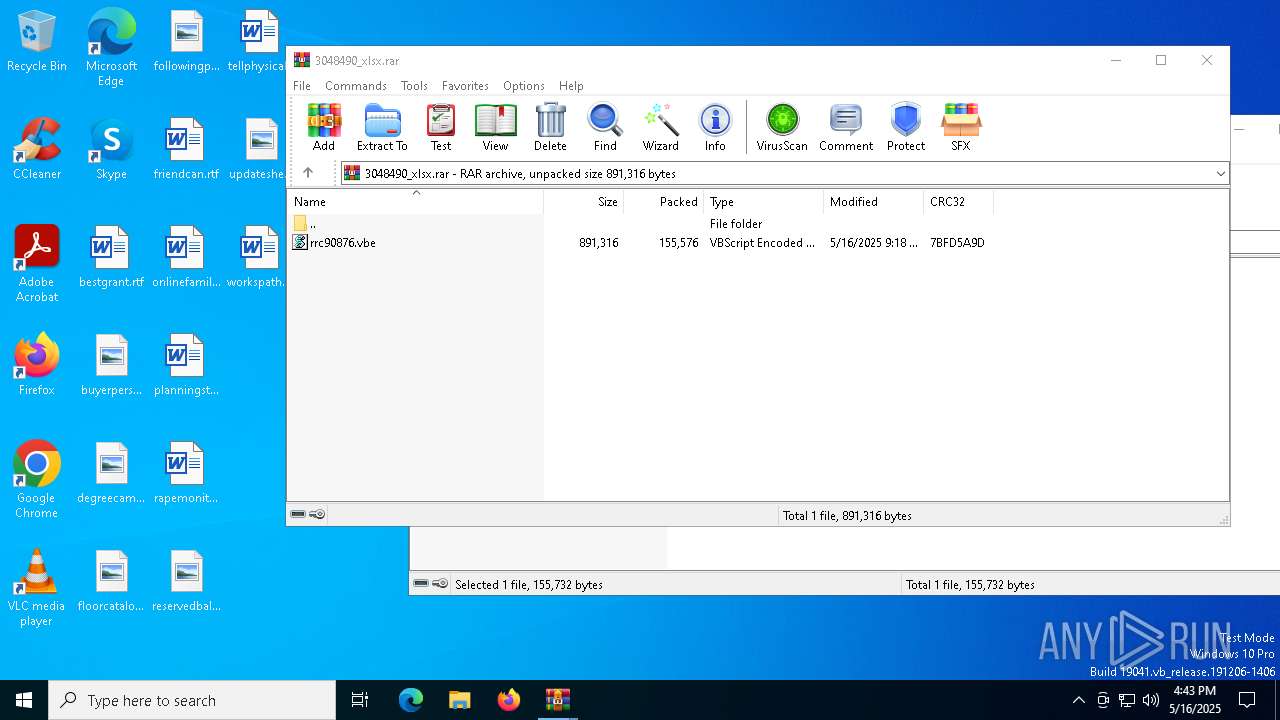The height and width of the screenshot is (720, 1280).
Task: Select the parent folder '..' entry
Action: pos(305,224)
